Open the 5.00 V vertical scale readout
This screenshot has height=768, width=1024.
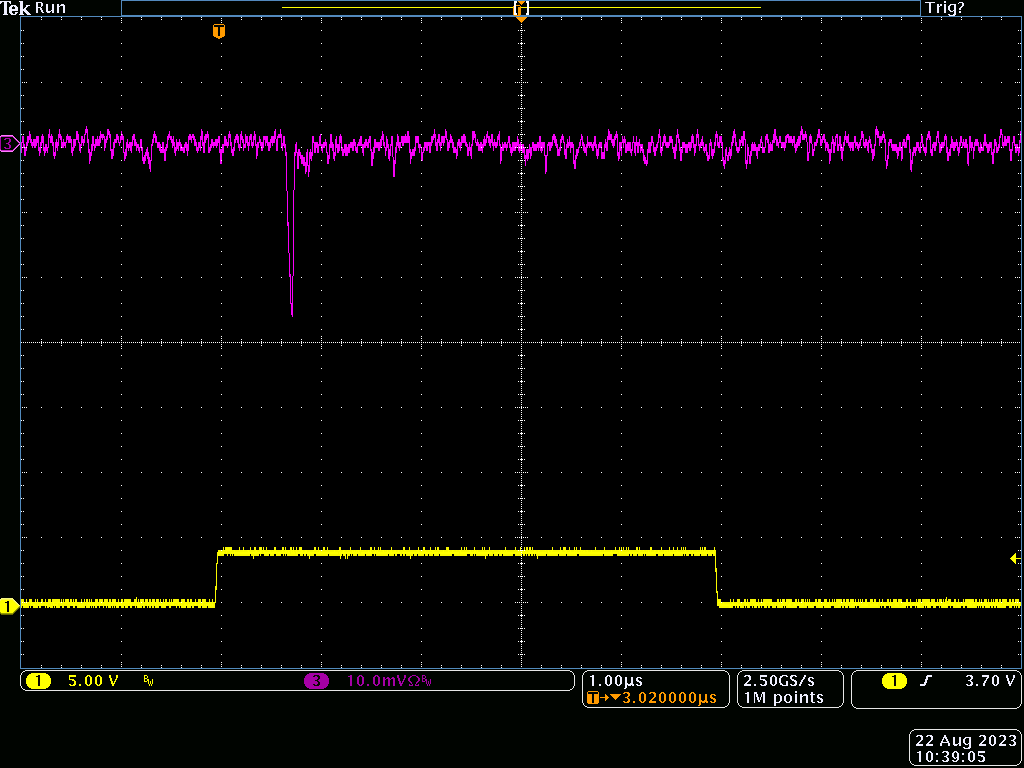coord(92,681)
